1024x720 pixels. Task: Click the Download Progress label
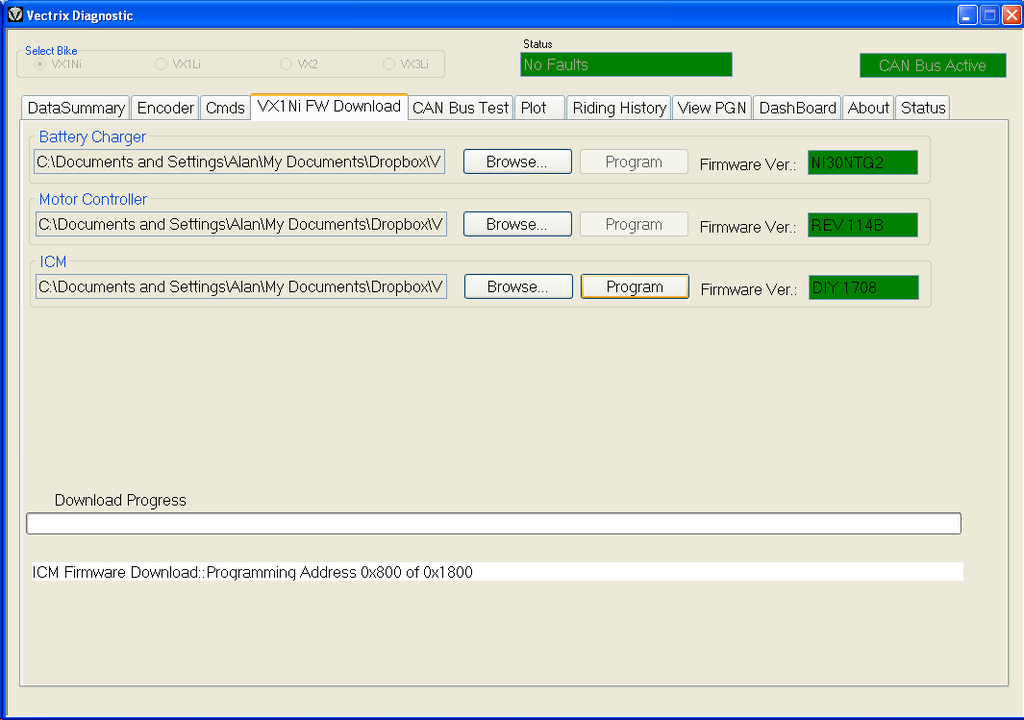pyautogui.click(x=120, y=500)
